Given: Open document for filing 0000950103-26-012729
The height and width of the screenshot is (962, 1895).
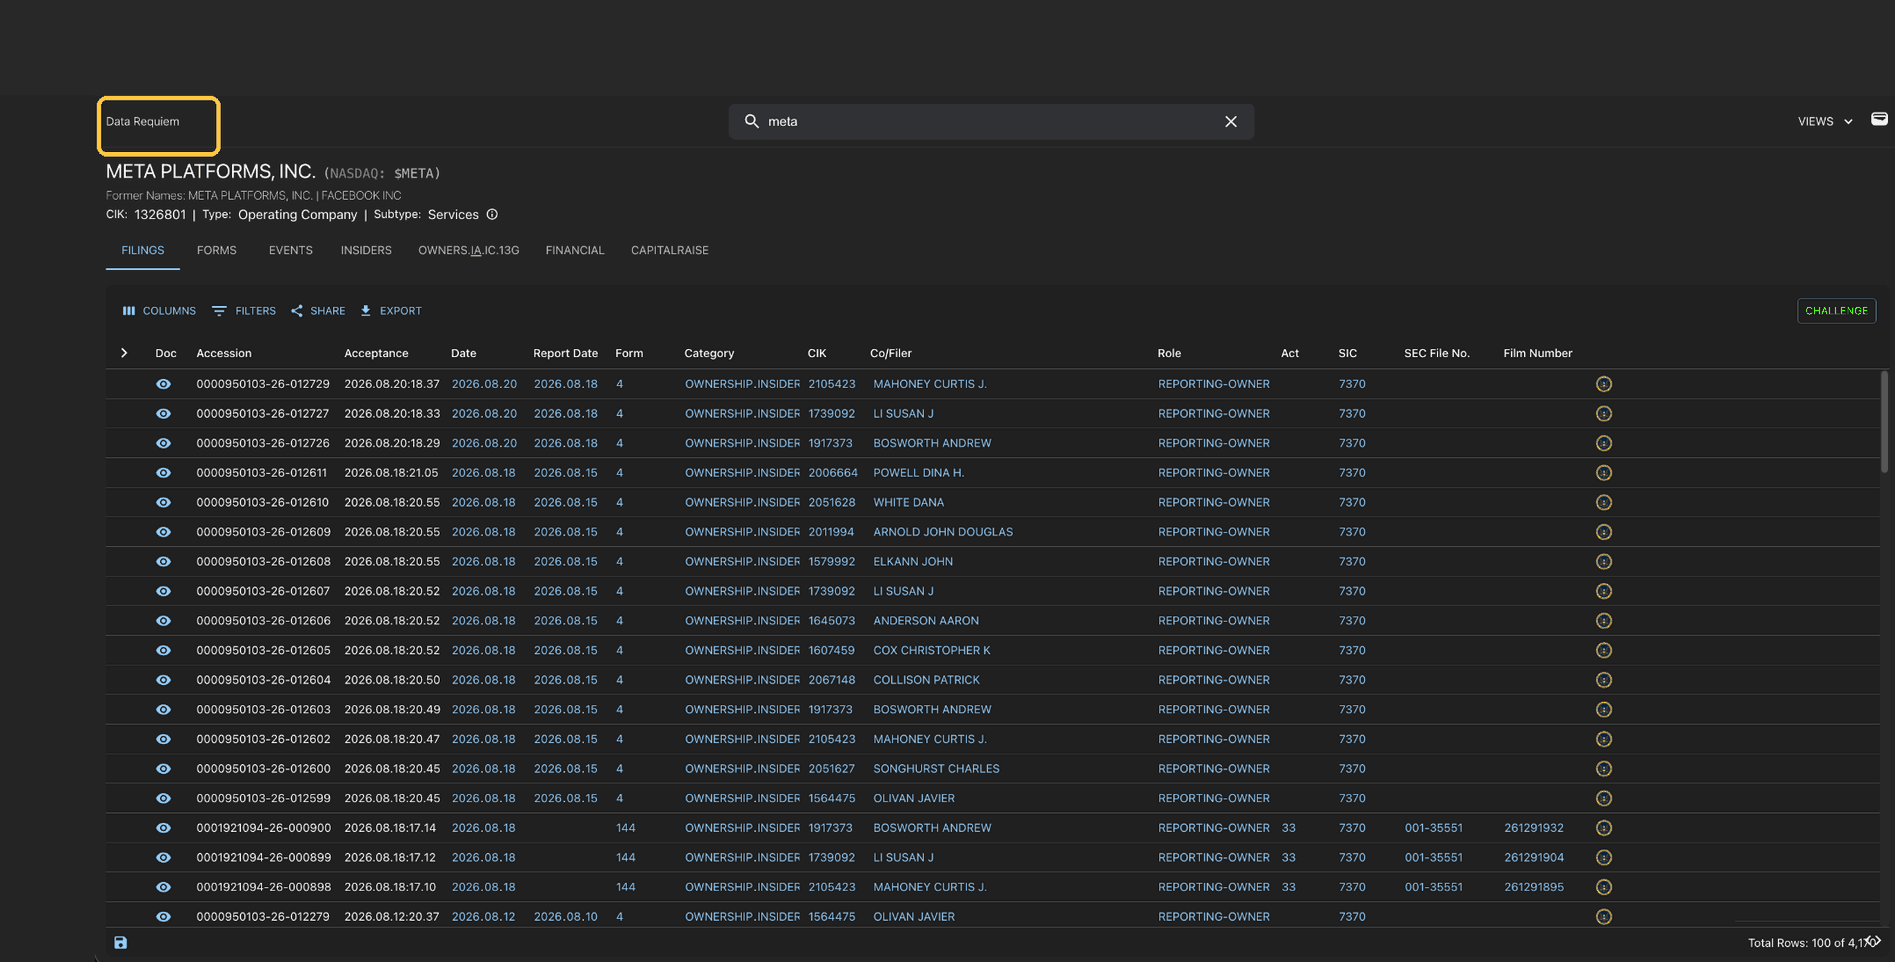Looking at the screenshot, I should pos(163,384).
